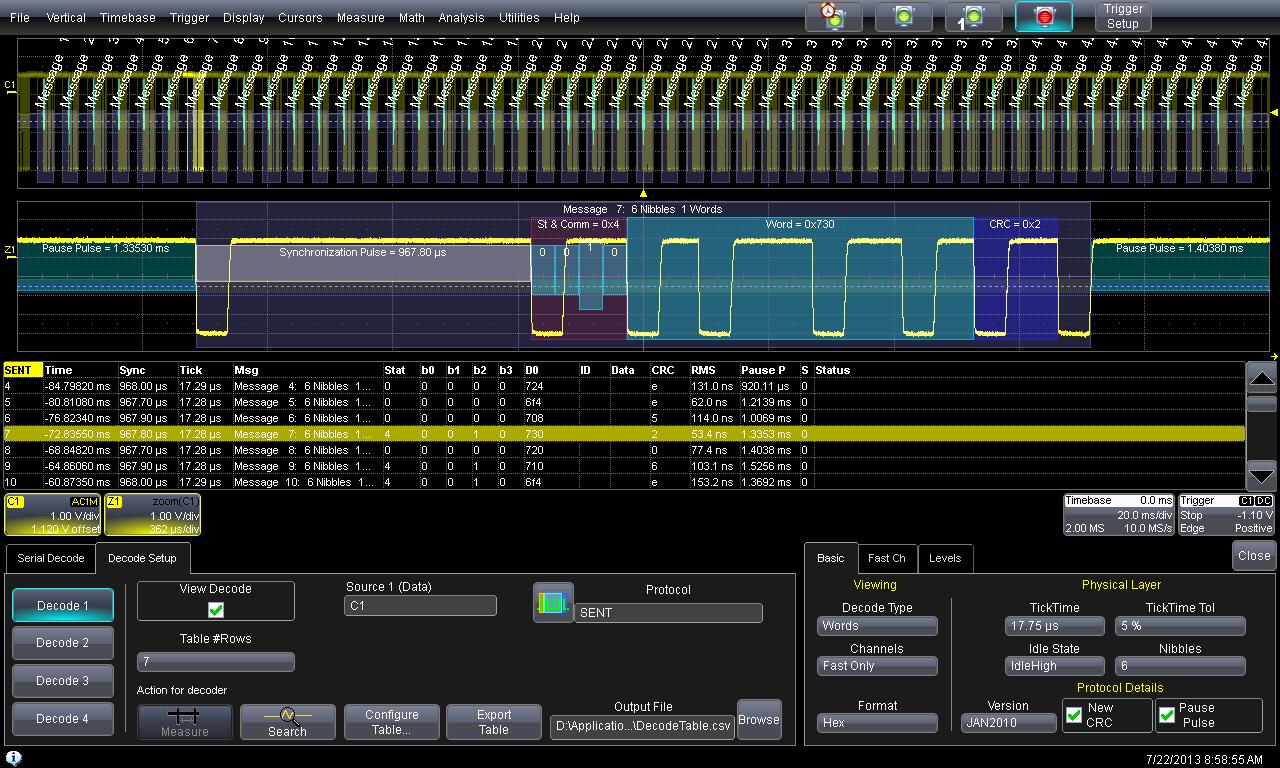Expand the Idle State dropdown
The image size is (1280, 768).
click(x=1054, y=666)
